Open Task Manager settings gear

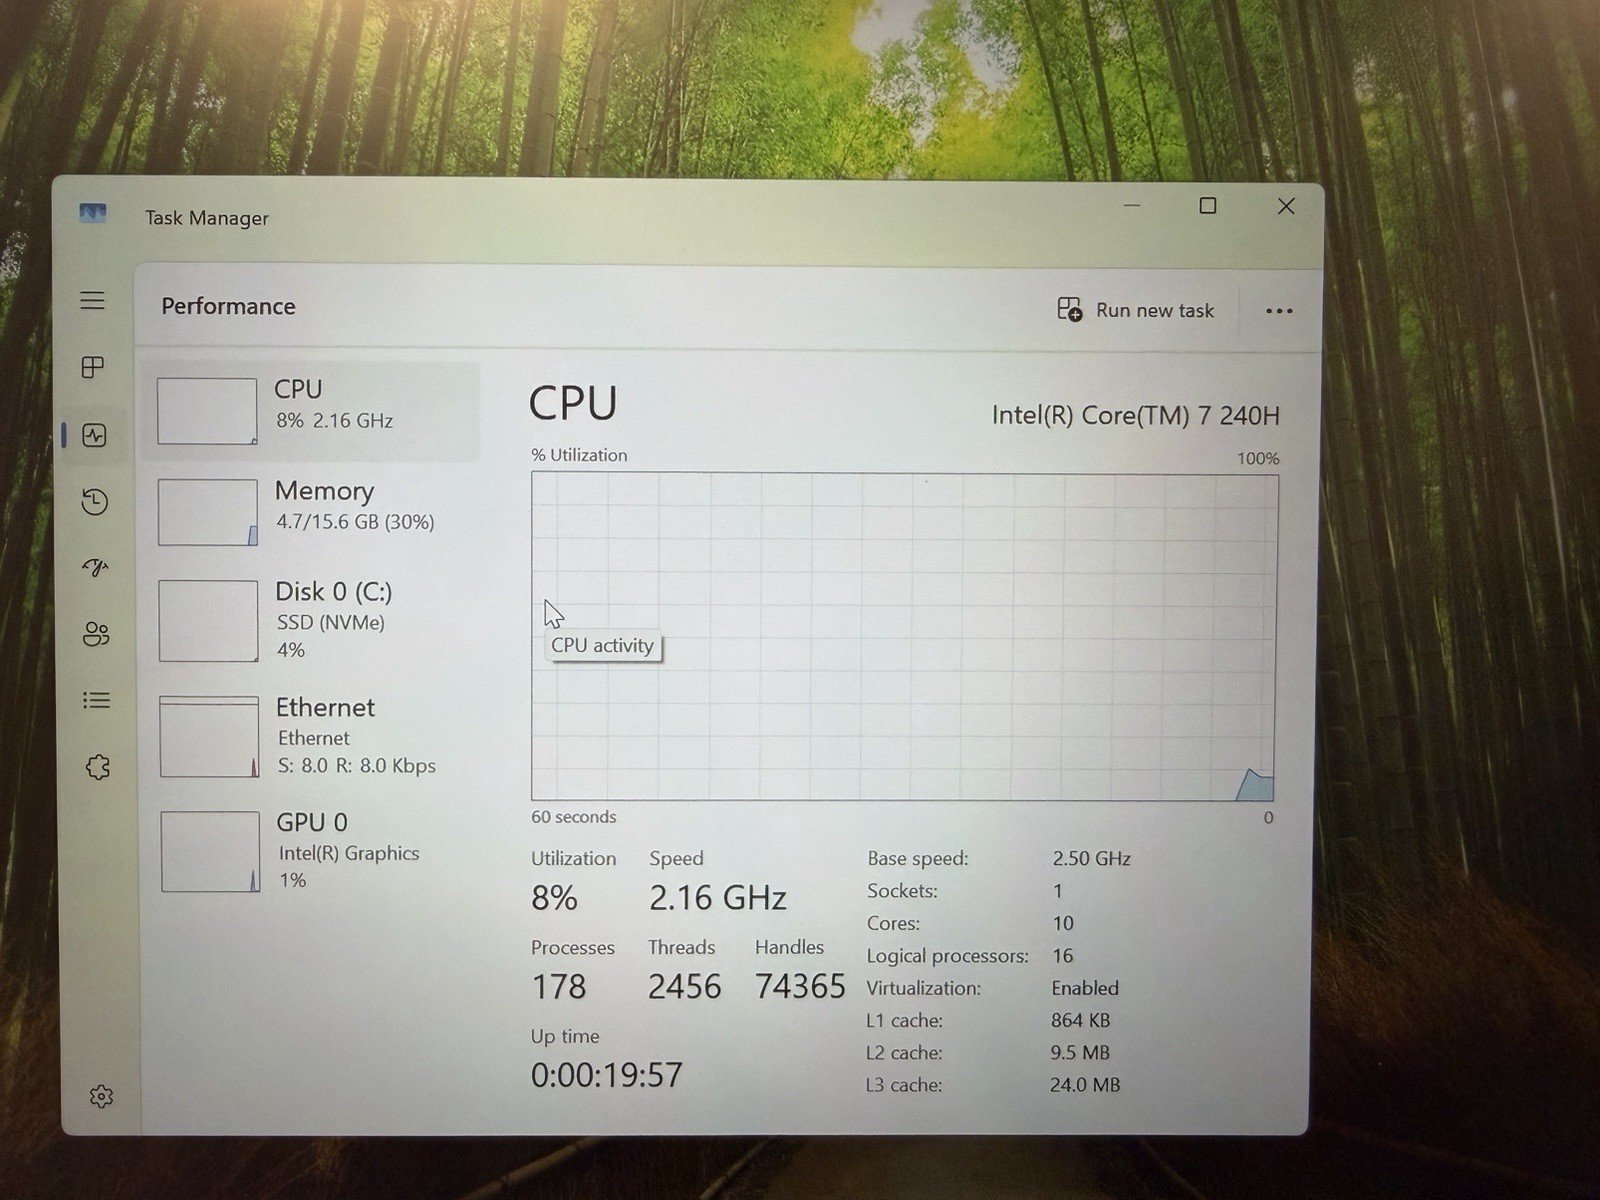click(101, 1096)
